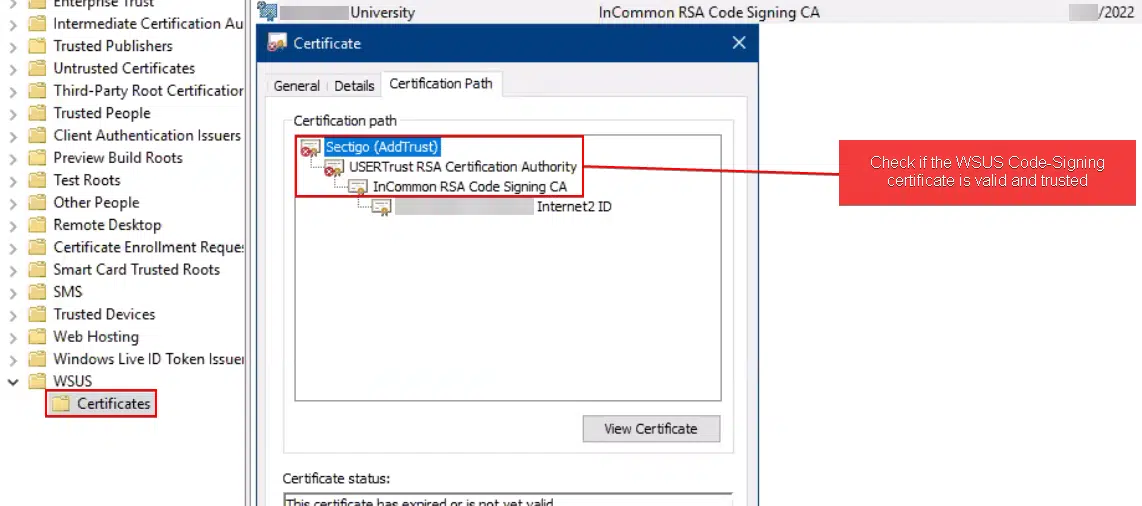
Task: Expand the Untrusted Certificates node
Action: (x=13, y=68)
